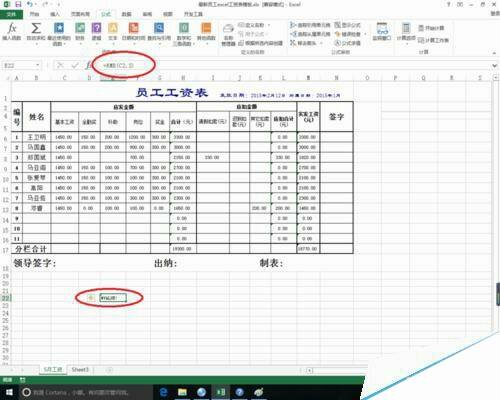
Task: Click Trace Precedents button
Action: pyautogui.click(x=310, y=25)
